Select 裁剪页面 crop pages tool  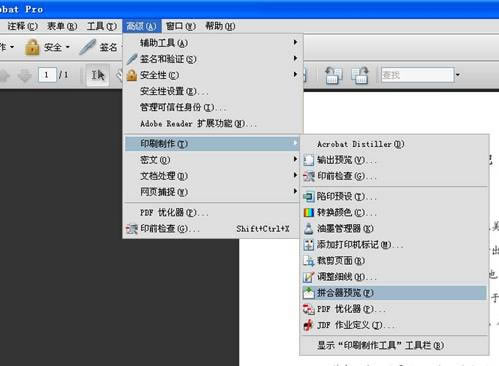(394, 261)
